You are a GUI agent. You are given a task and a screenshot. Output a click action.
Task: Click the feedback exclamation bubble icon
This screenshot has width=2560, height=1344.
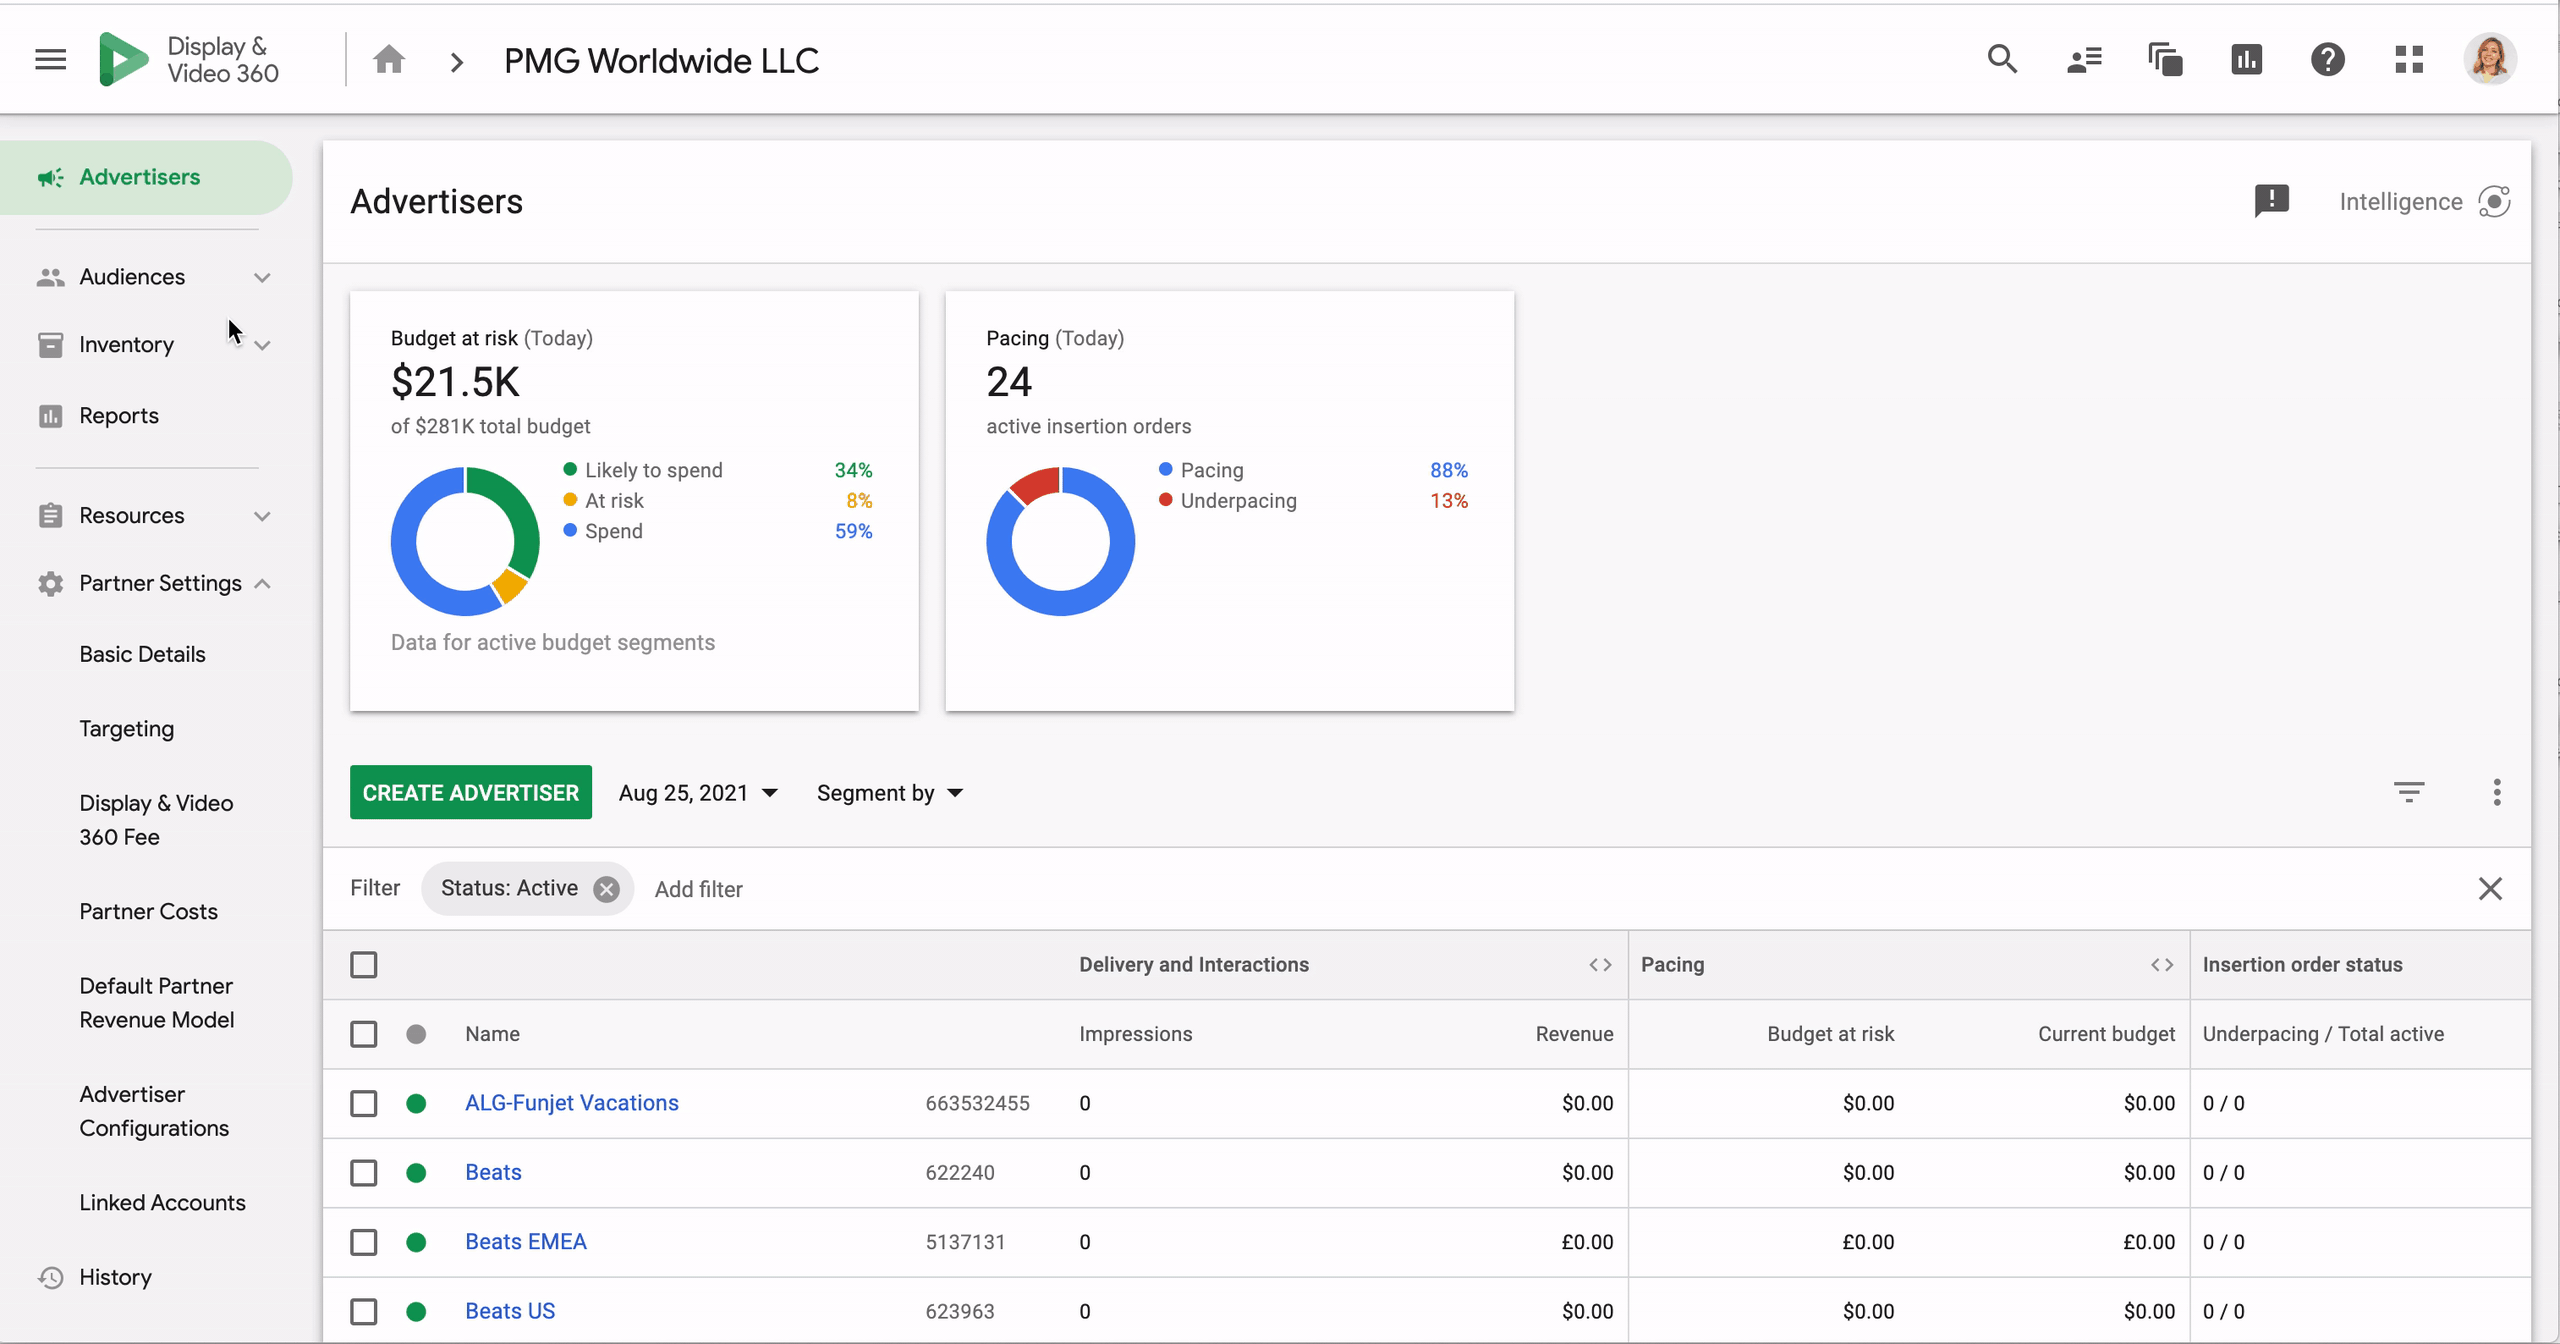[2271, 201]
